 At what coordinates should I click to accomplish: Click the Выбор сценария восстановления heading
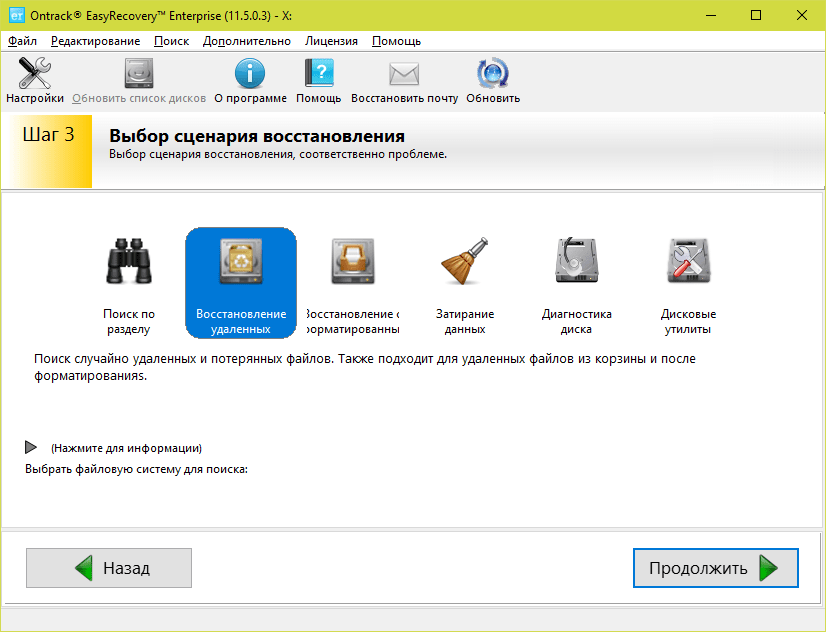click(x=257, y=136)
